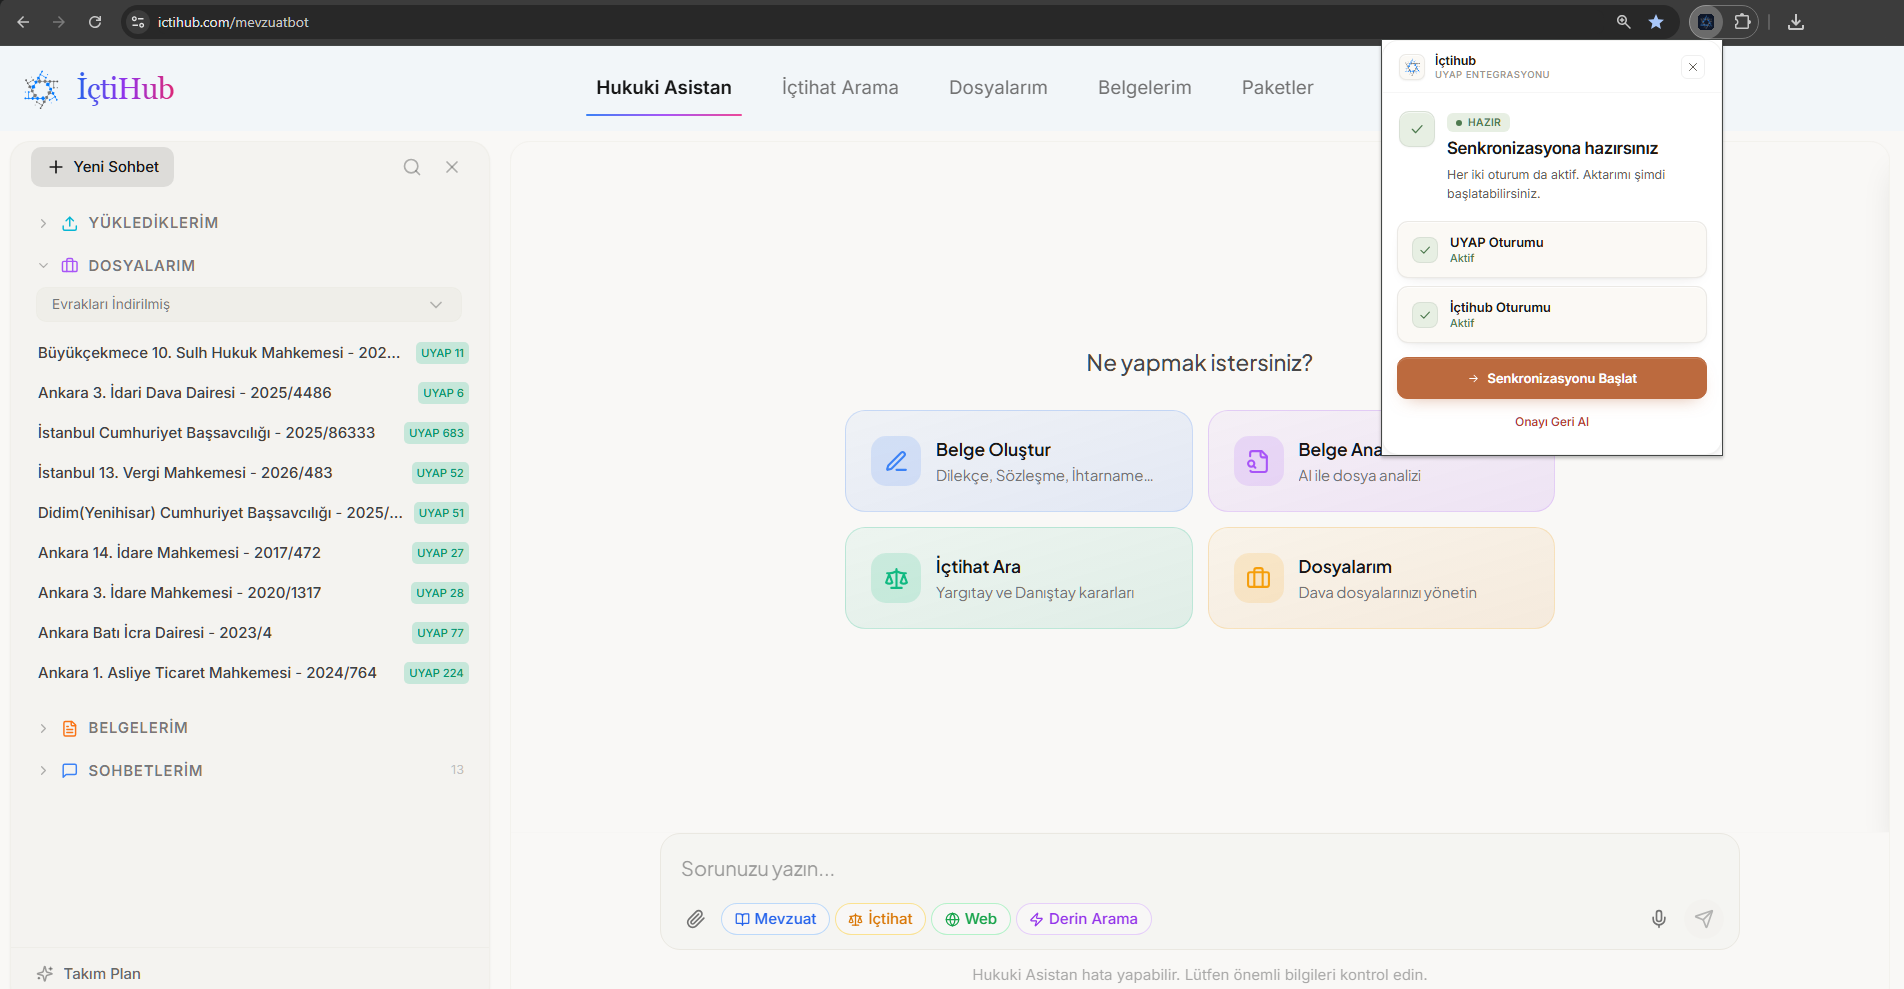Click the Hazır status checkmark box
The width and height of the screenshot is (1904, 989).
[x=1417, y=129]
